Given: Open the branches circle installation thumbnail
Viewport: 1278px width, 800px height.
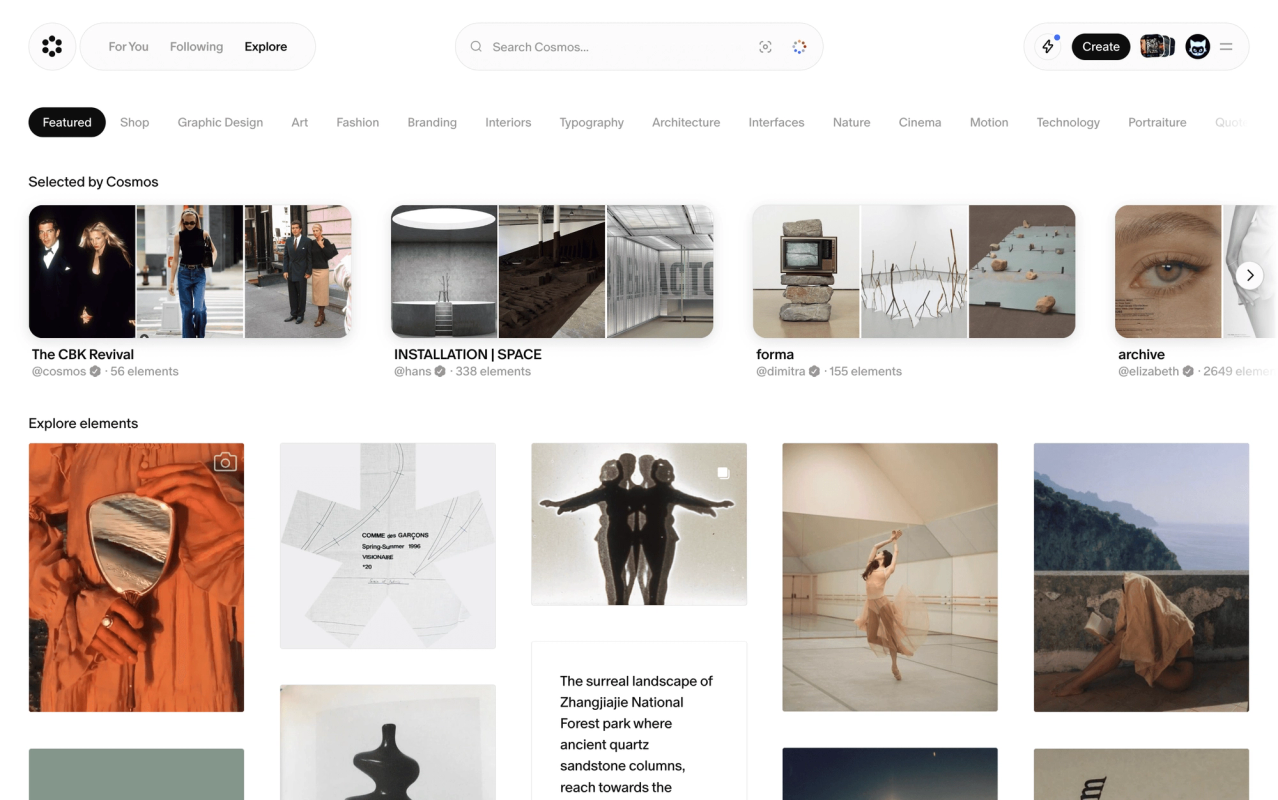Looking at the screenshot, I should [x=914, y=271].
